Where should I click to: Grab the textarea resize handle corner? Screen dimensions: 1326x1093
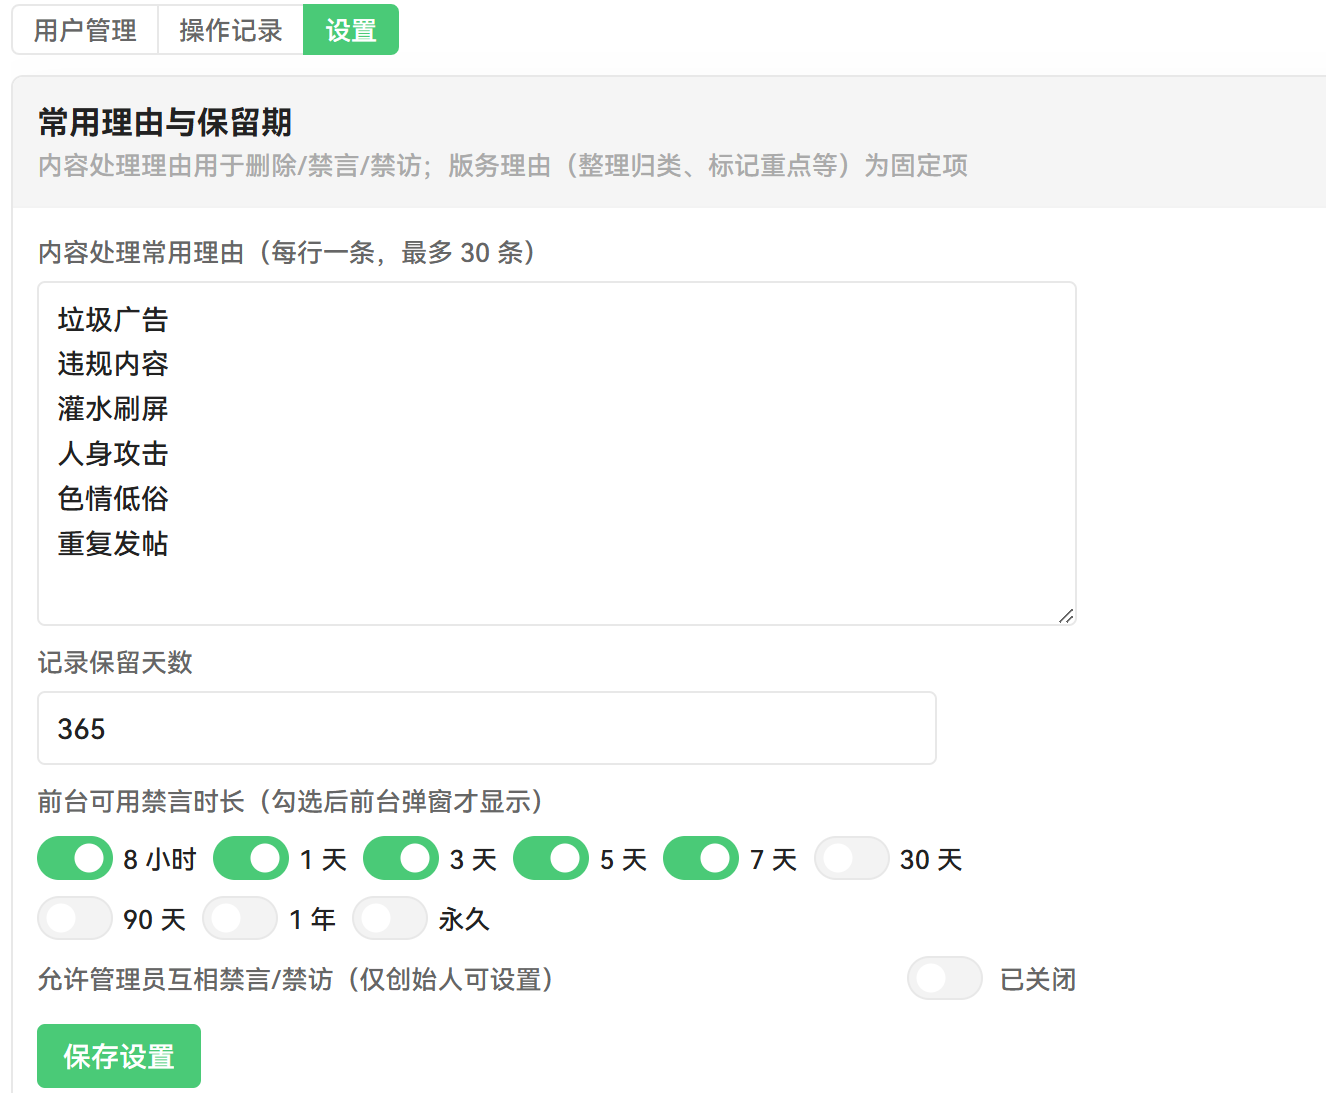(x=1066, y=615)
